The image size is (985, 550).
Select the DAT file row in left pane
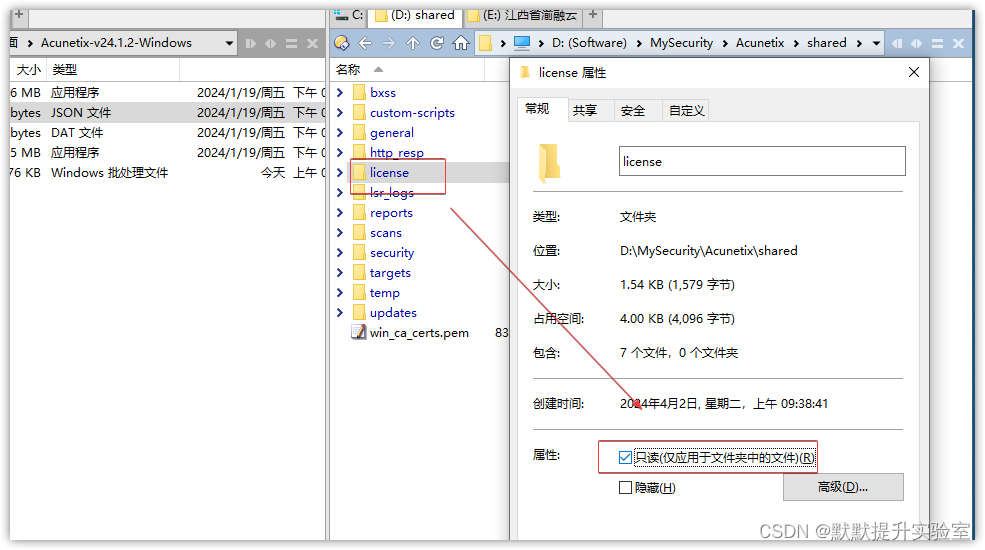point(168,132)
